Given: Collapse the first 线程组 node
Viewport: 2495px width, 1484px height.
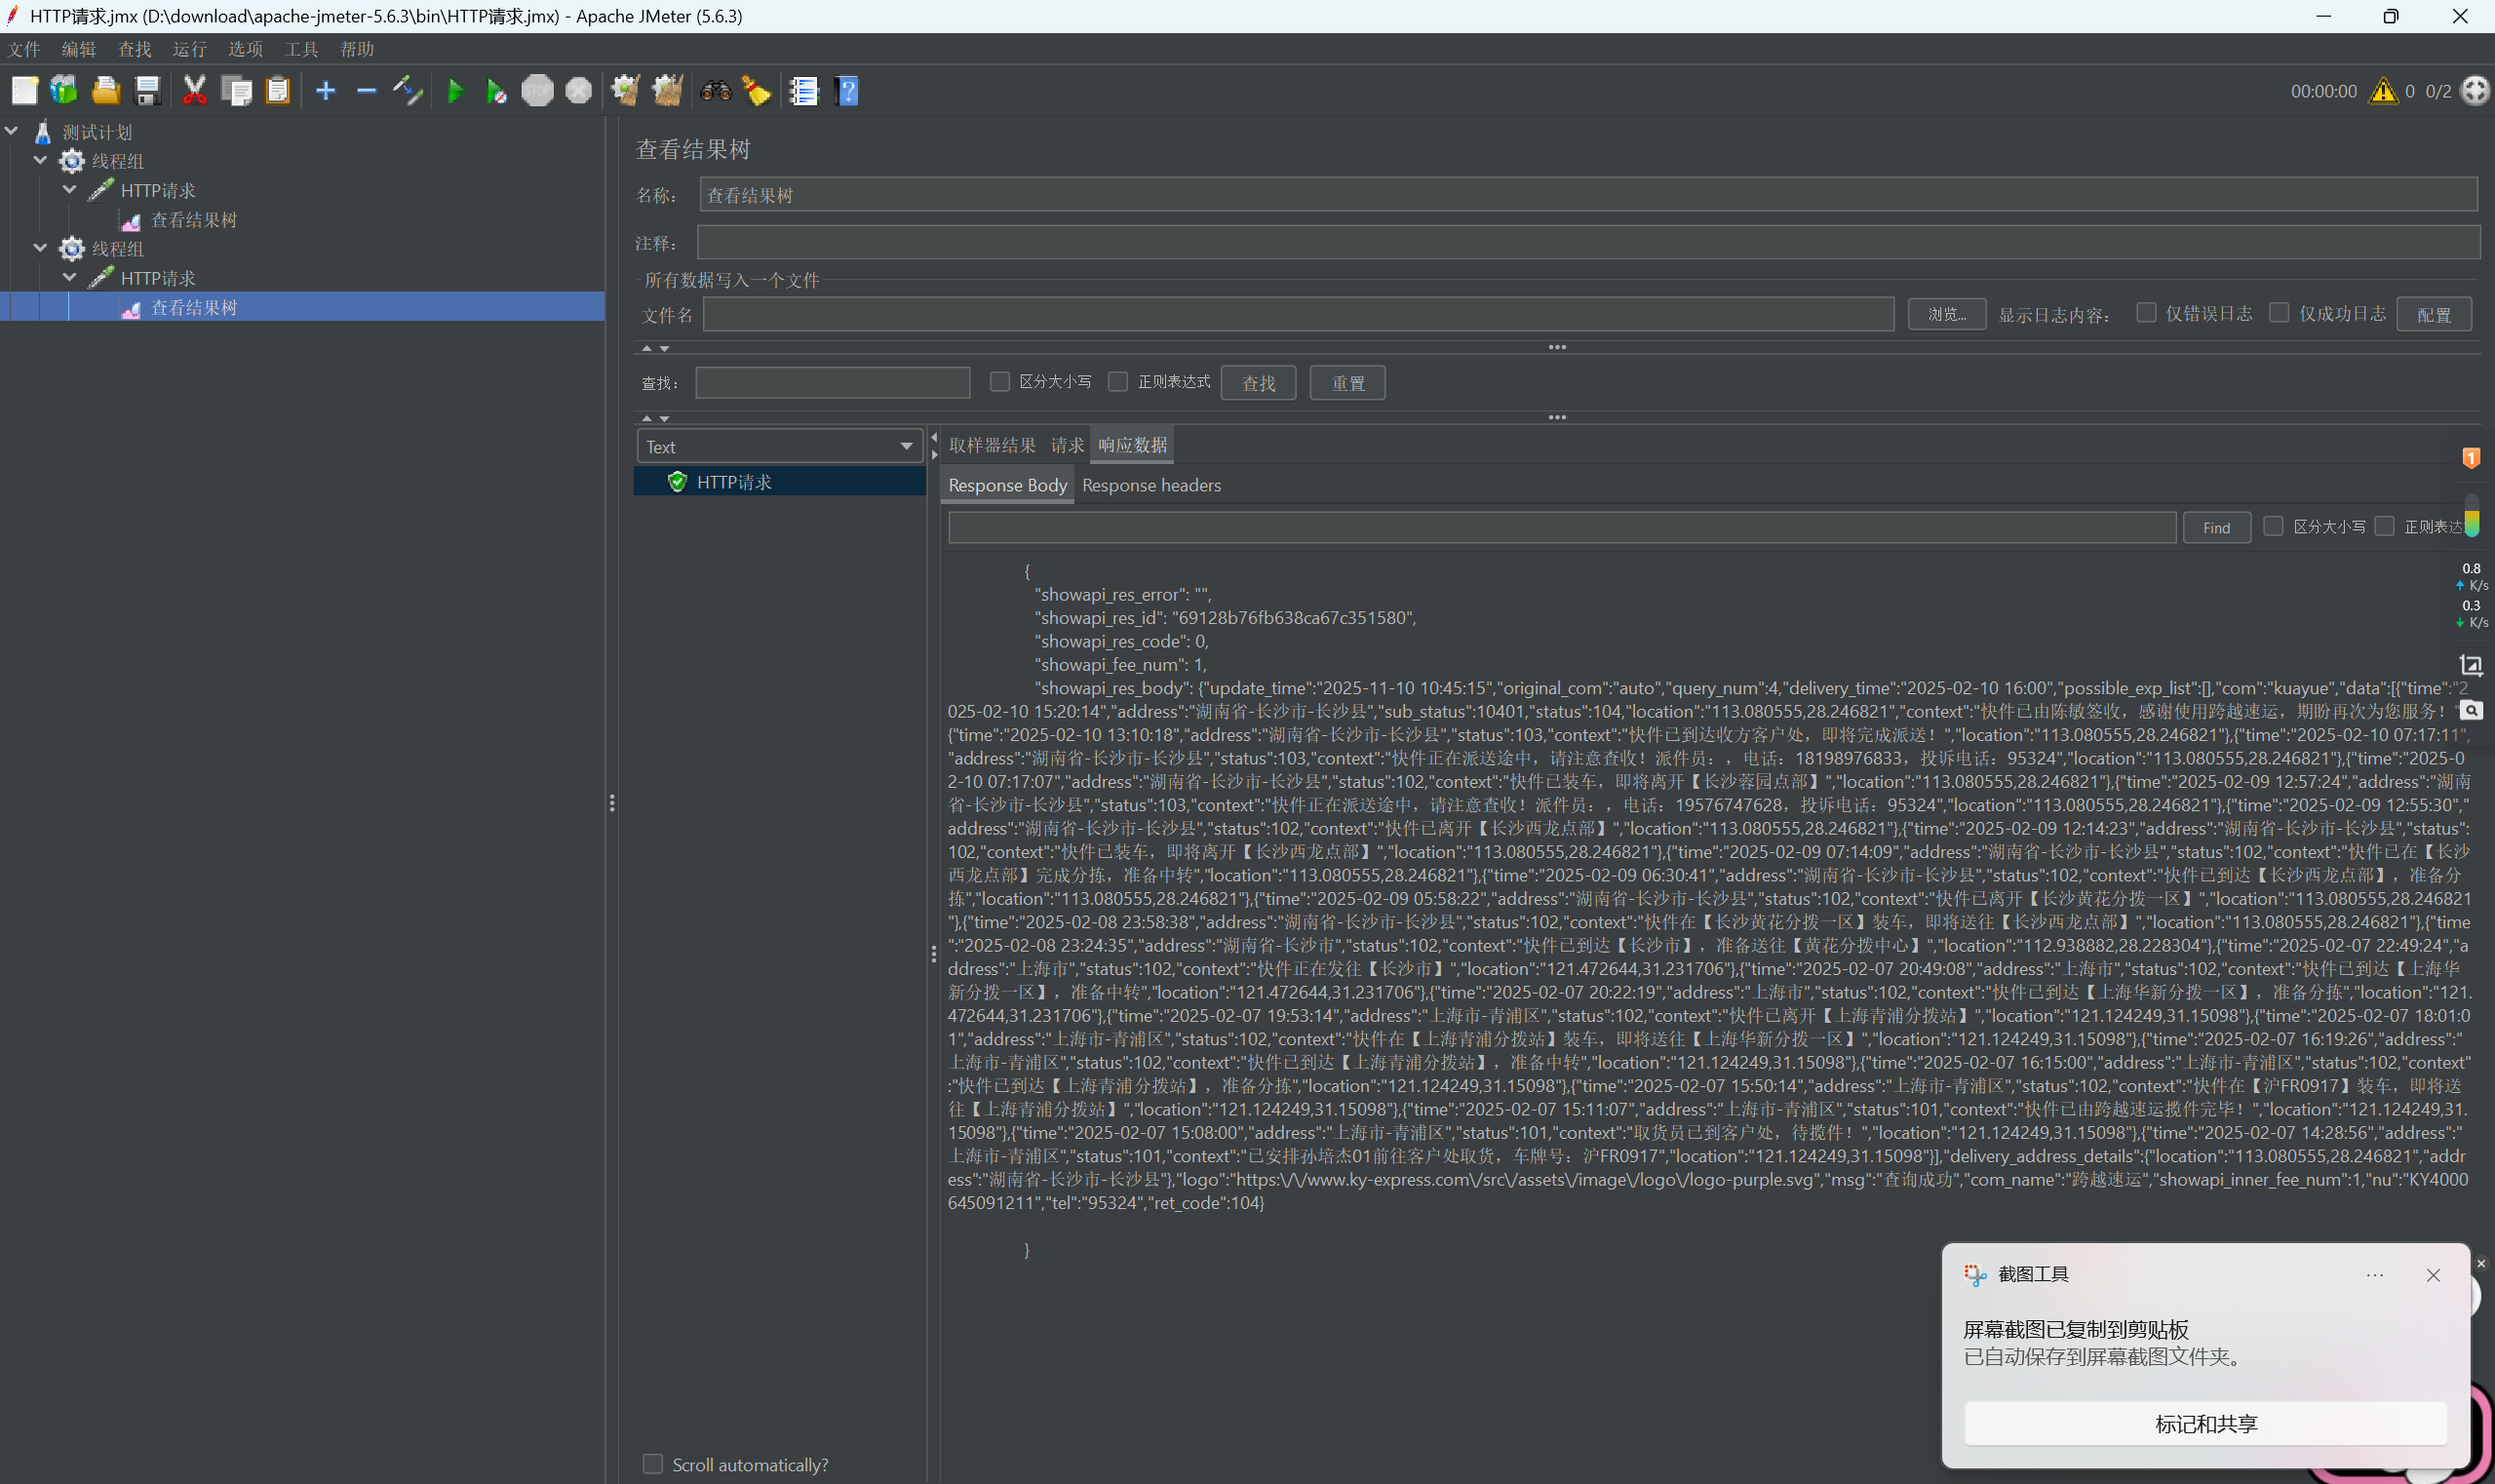Looking at the screenshot, I should pyautogui.click(x=41, y=160).
